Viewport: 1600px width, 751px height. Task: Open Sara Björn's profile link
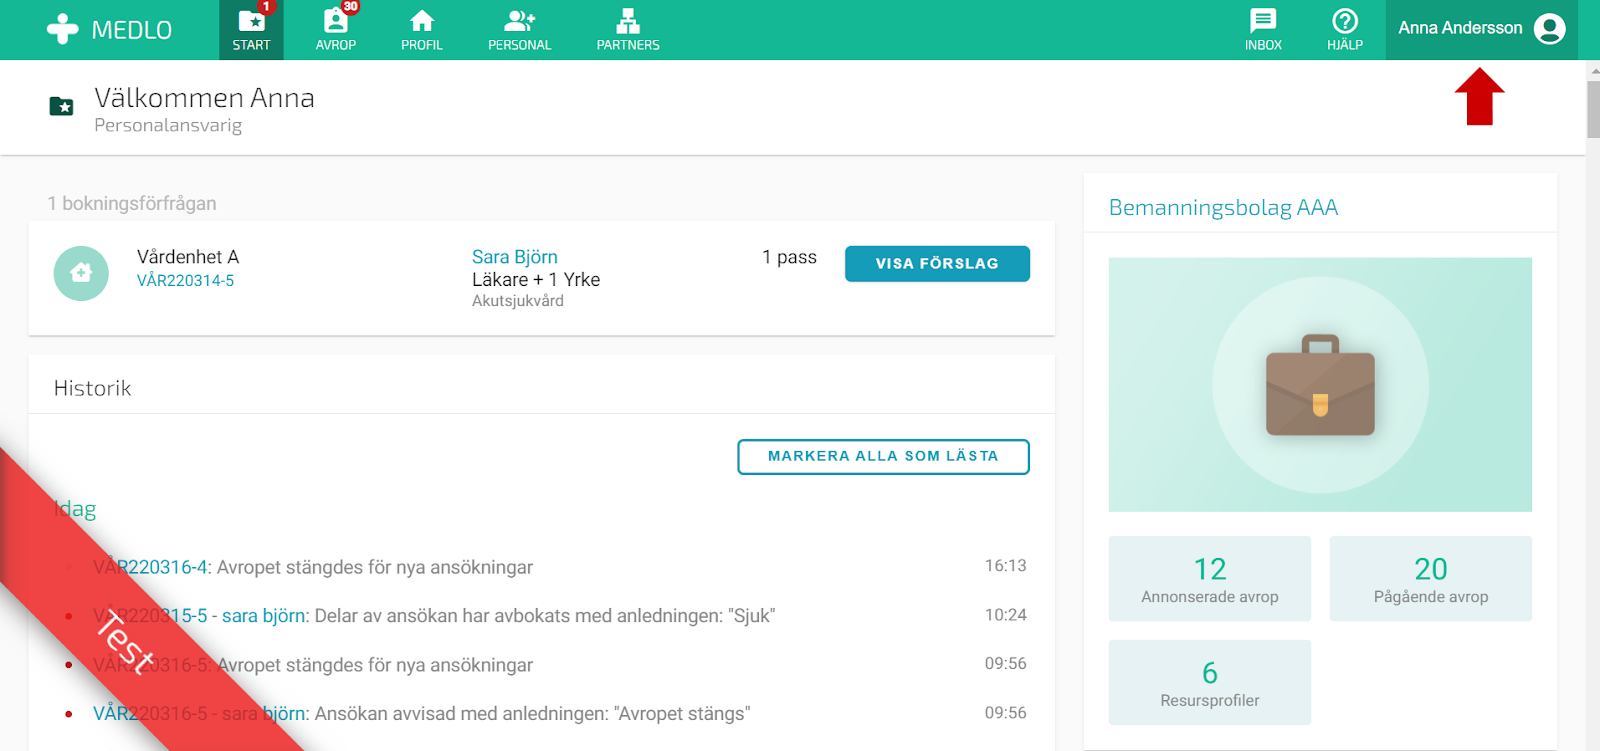pos(515,257)
